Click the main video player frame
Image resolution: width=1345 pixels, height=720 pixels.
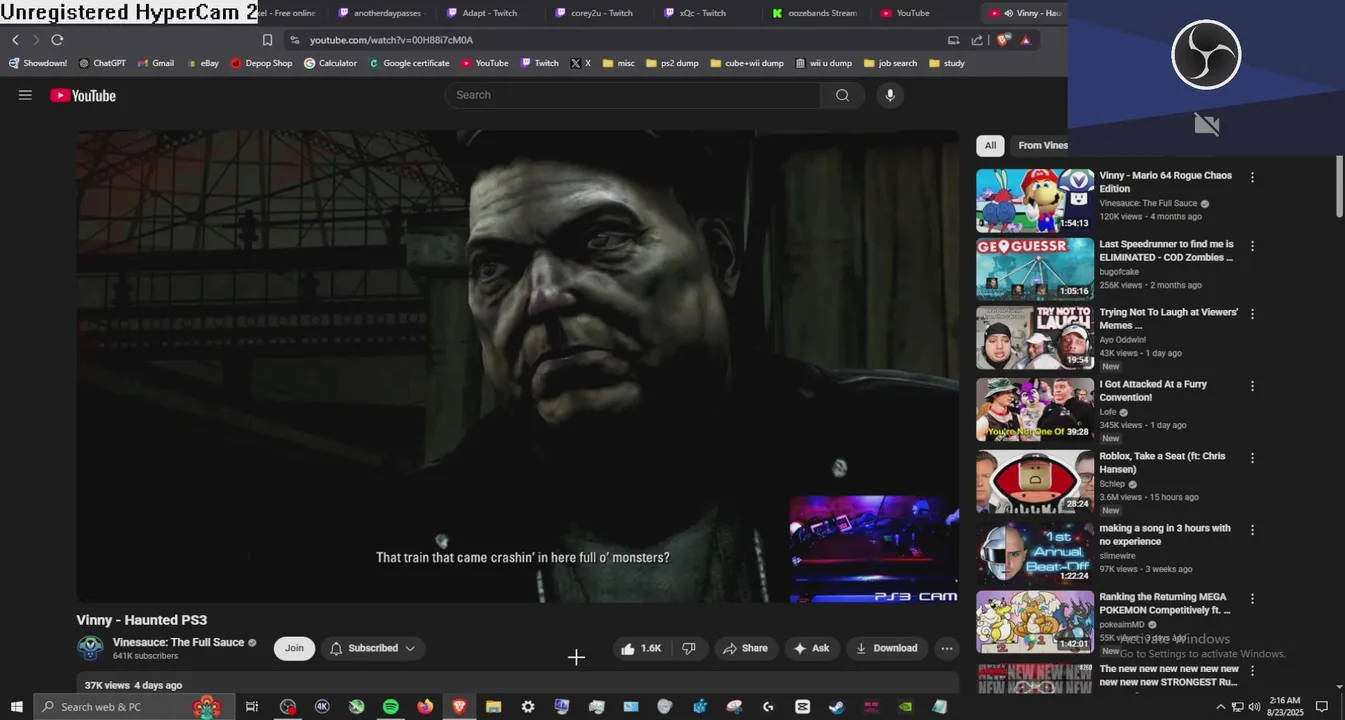click(518, 366)
